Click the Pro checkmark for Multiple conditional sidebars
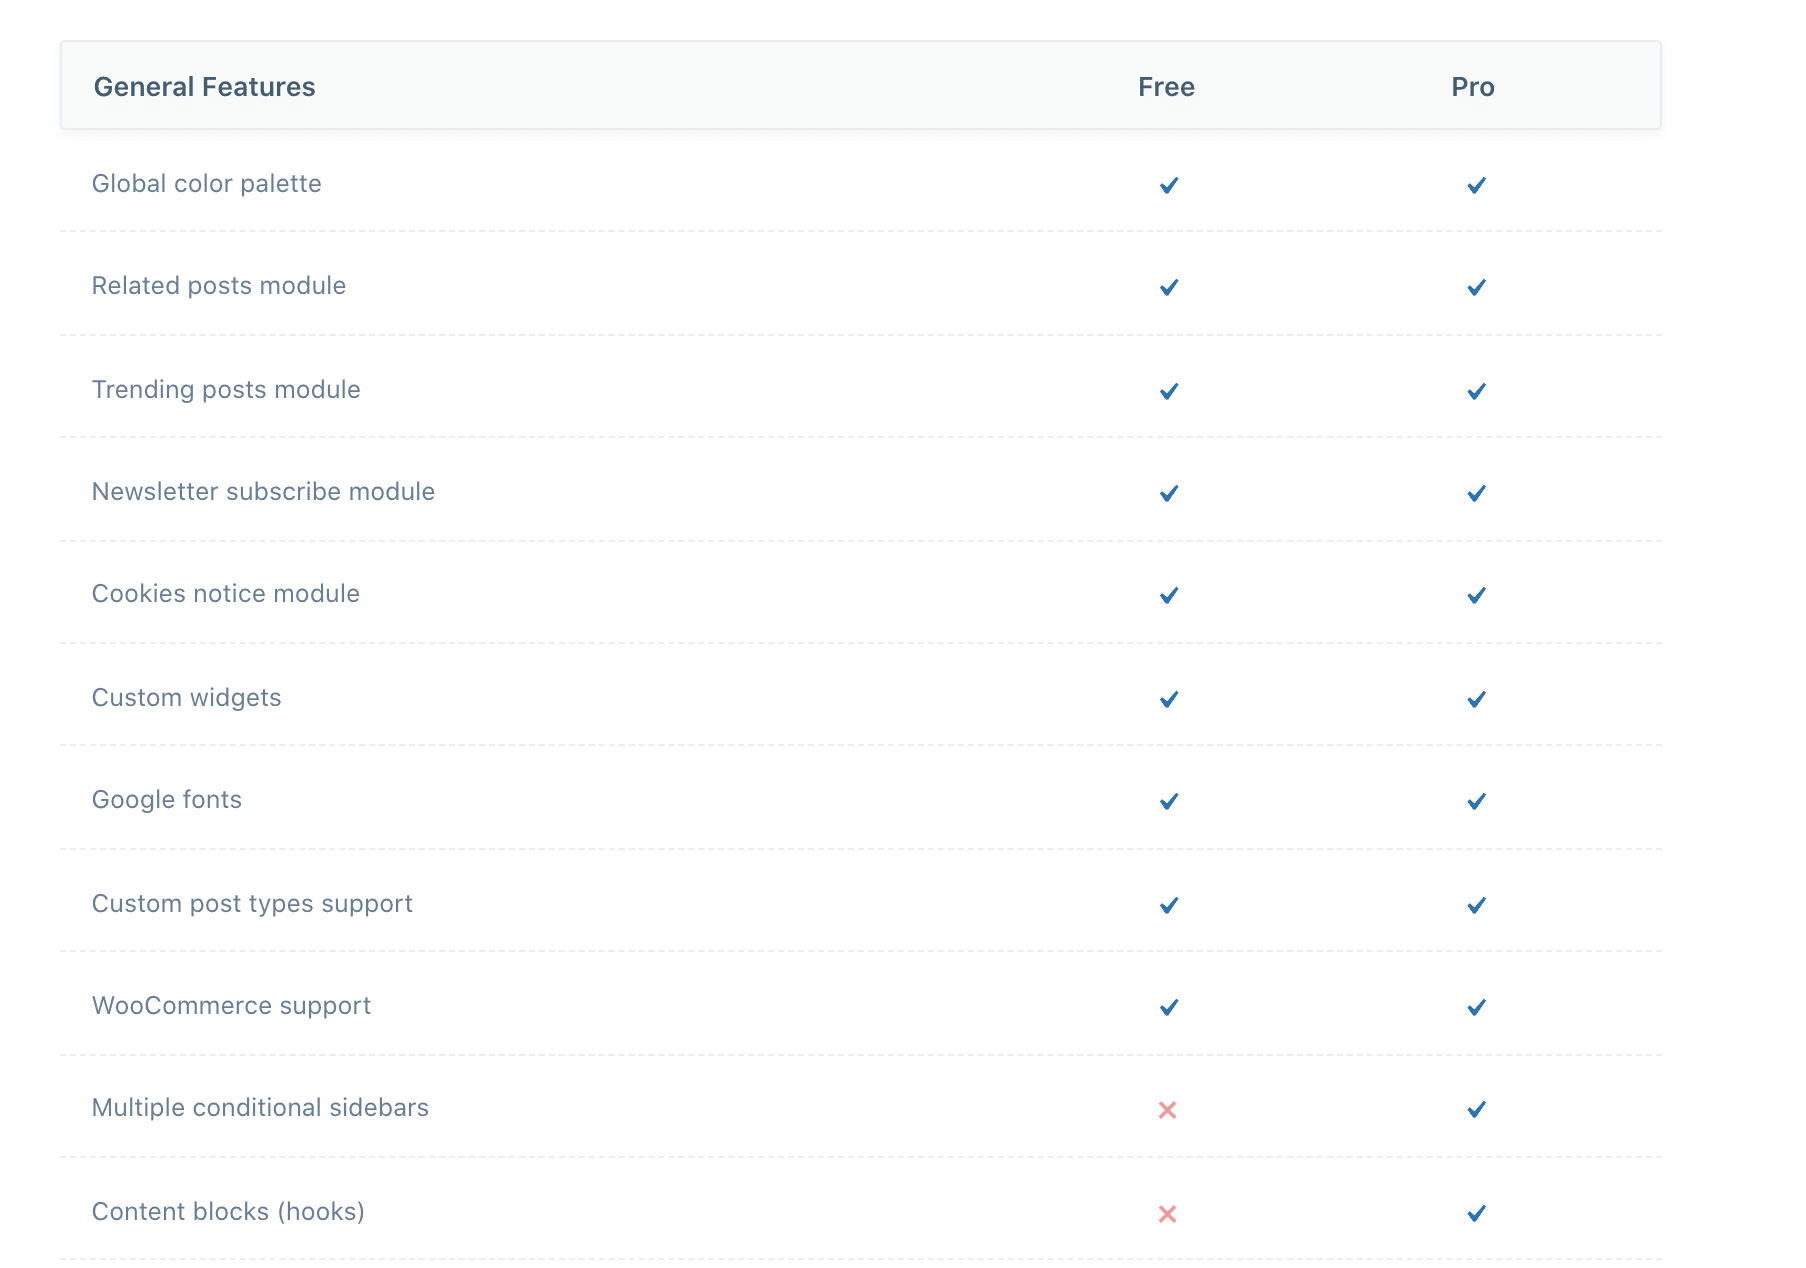Viewport: 1806px width, 1268px height. (1475, 1109)
